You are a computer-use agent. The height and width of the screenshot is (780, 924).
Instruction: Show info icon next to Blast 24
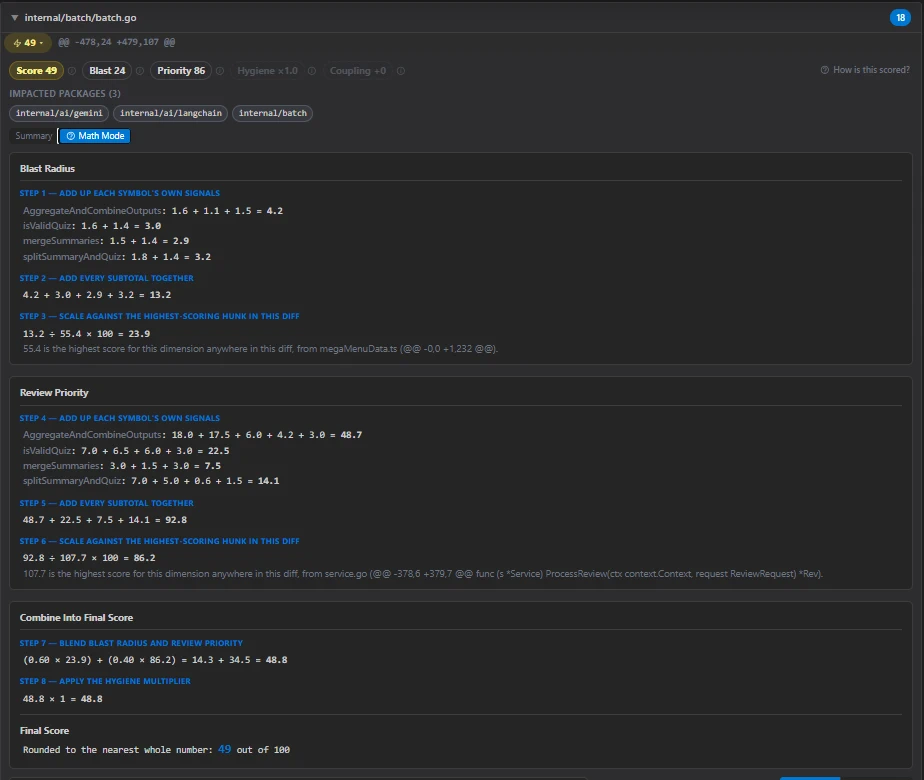tap(140, 71)
